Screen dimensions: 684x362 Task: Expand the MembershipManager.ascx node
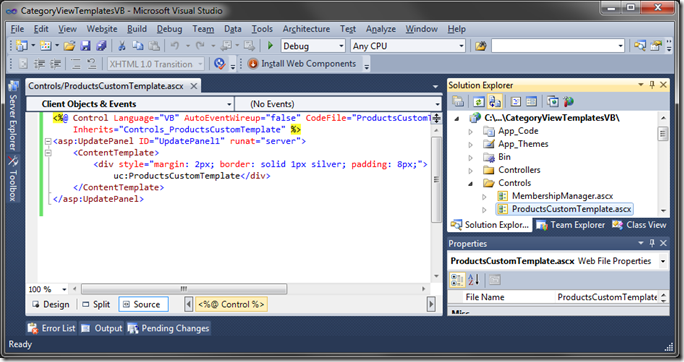(x=484, y=197)
